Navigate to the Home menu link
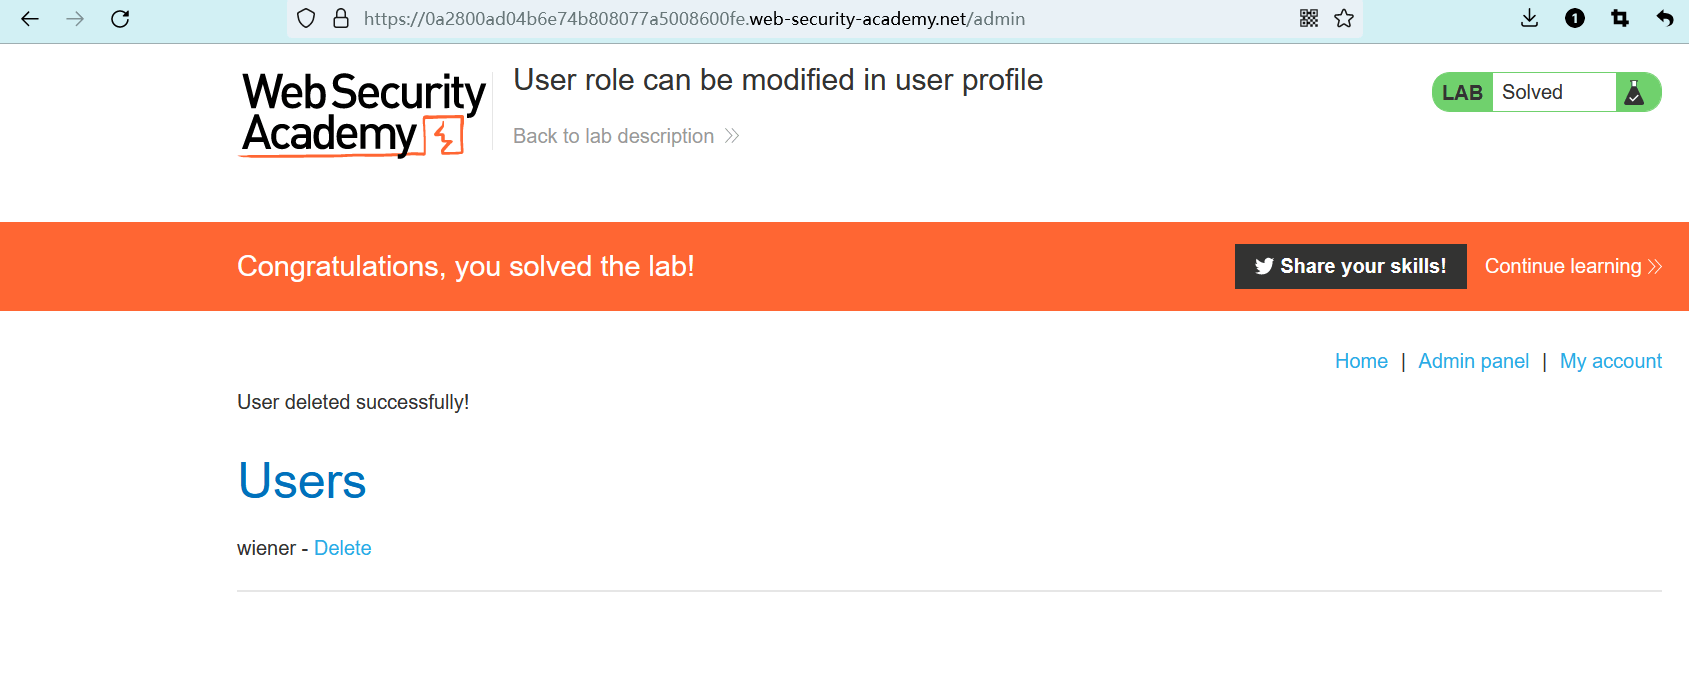Viewport: 1689px width, 678px height. [x=1361, y=361]
